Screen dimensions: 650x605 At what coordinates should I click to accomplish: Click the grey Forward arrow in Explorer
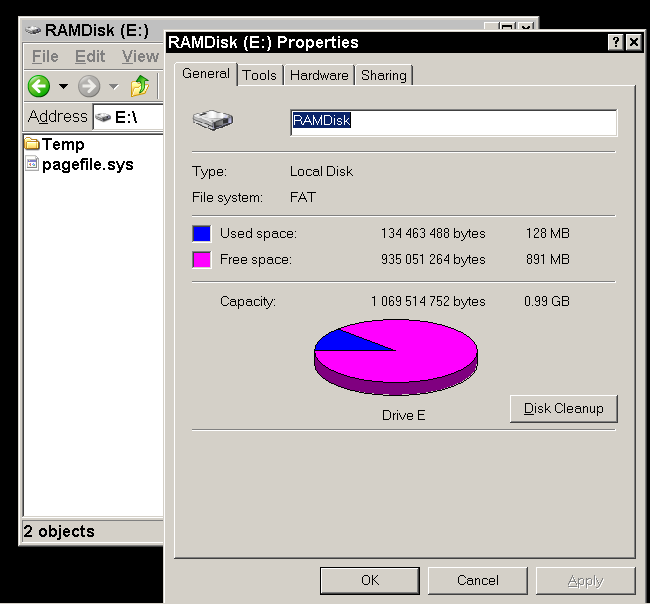[89, 86]
